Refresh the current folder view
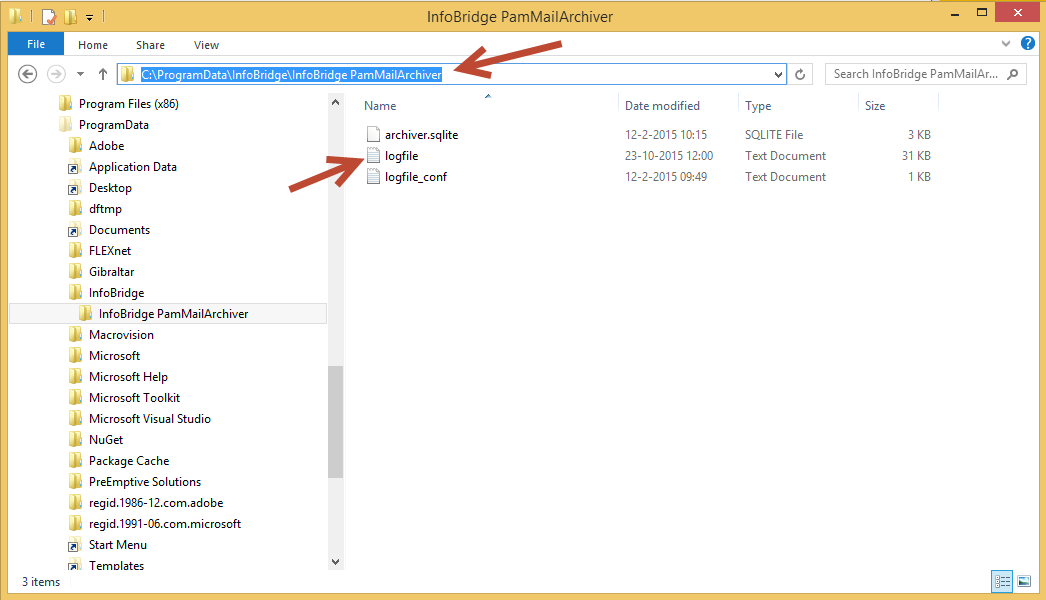 pos(800,74)
